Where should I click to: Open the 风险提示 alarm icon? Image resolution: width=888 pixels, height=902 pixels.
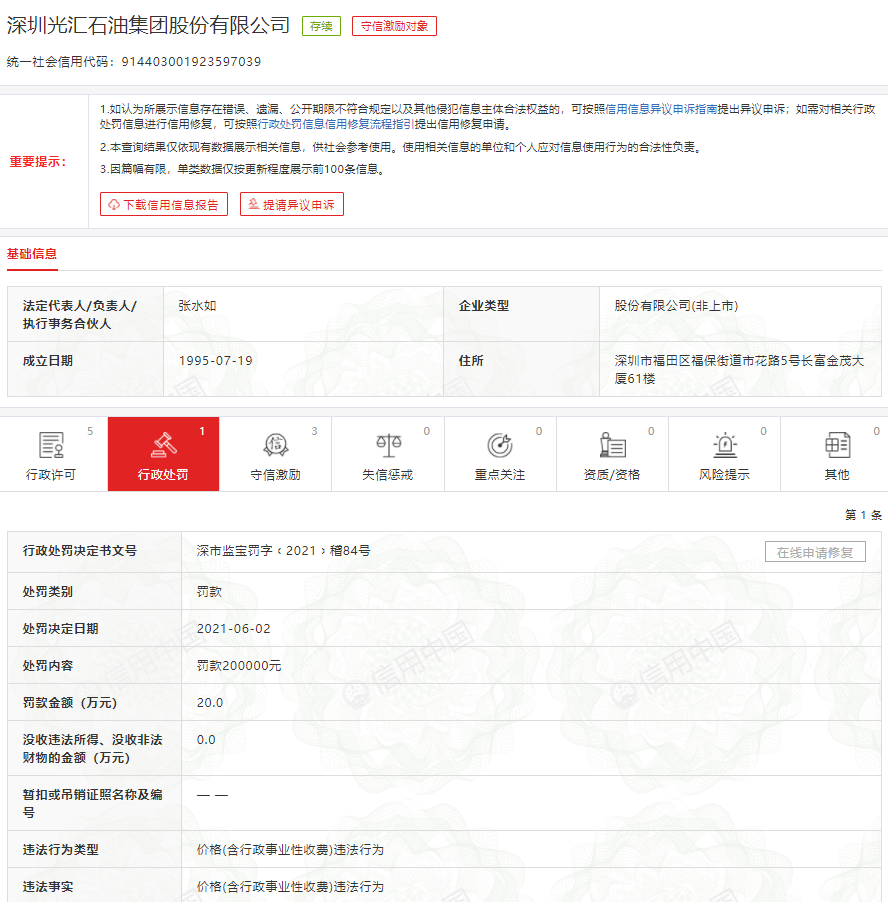pyautogui.click(x=724, y=444)
